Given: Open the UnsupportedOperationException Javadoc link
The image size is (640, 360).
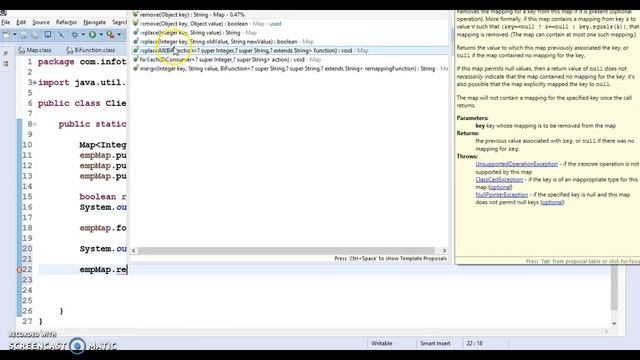Looking at the screenshot, I should click(516, 164).
